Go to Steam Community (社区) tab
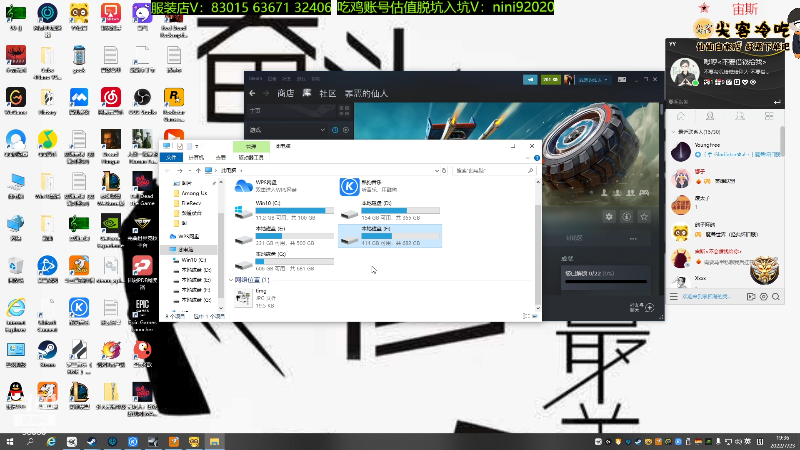Viewport: 800px width, 450px height. 328,93
